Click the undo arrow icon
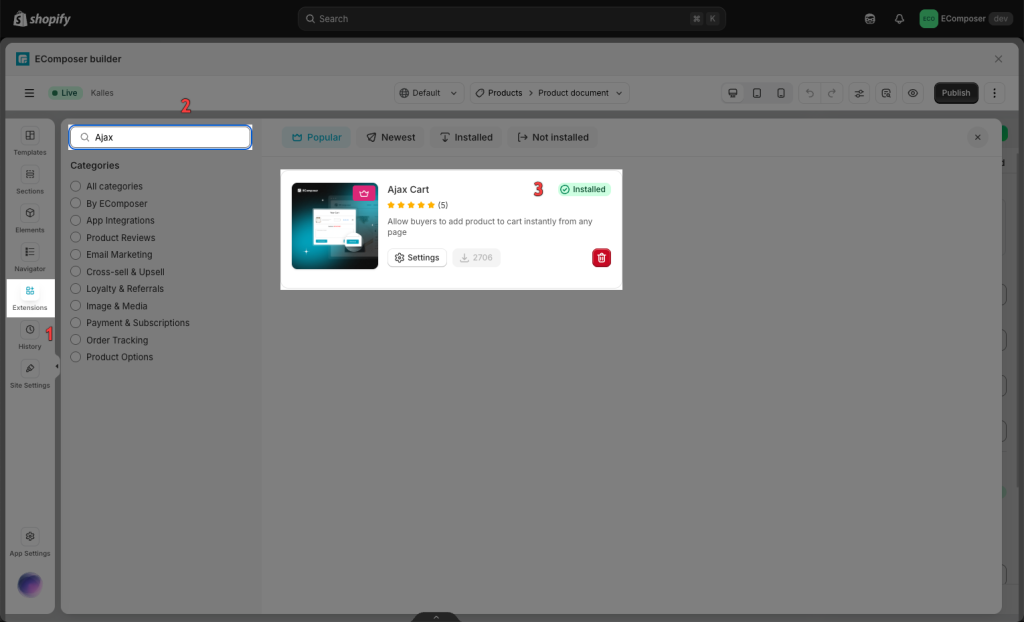 (x=809, y=93)
